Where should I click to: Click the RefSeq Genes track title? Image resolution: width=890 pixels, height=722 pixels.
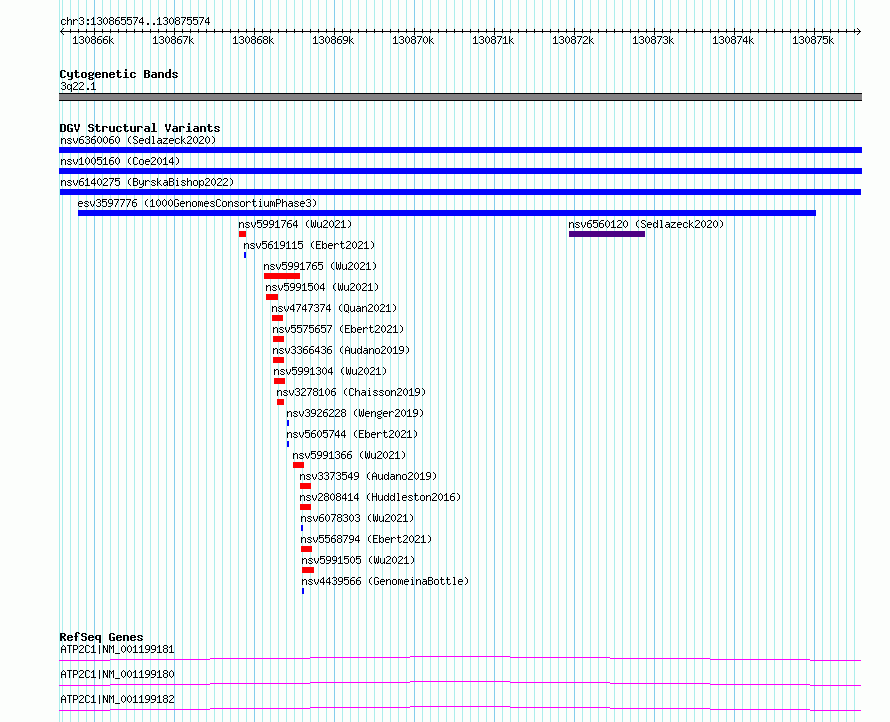[x=101, y=637]
